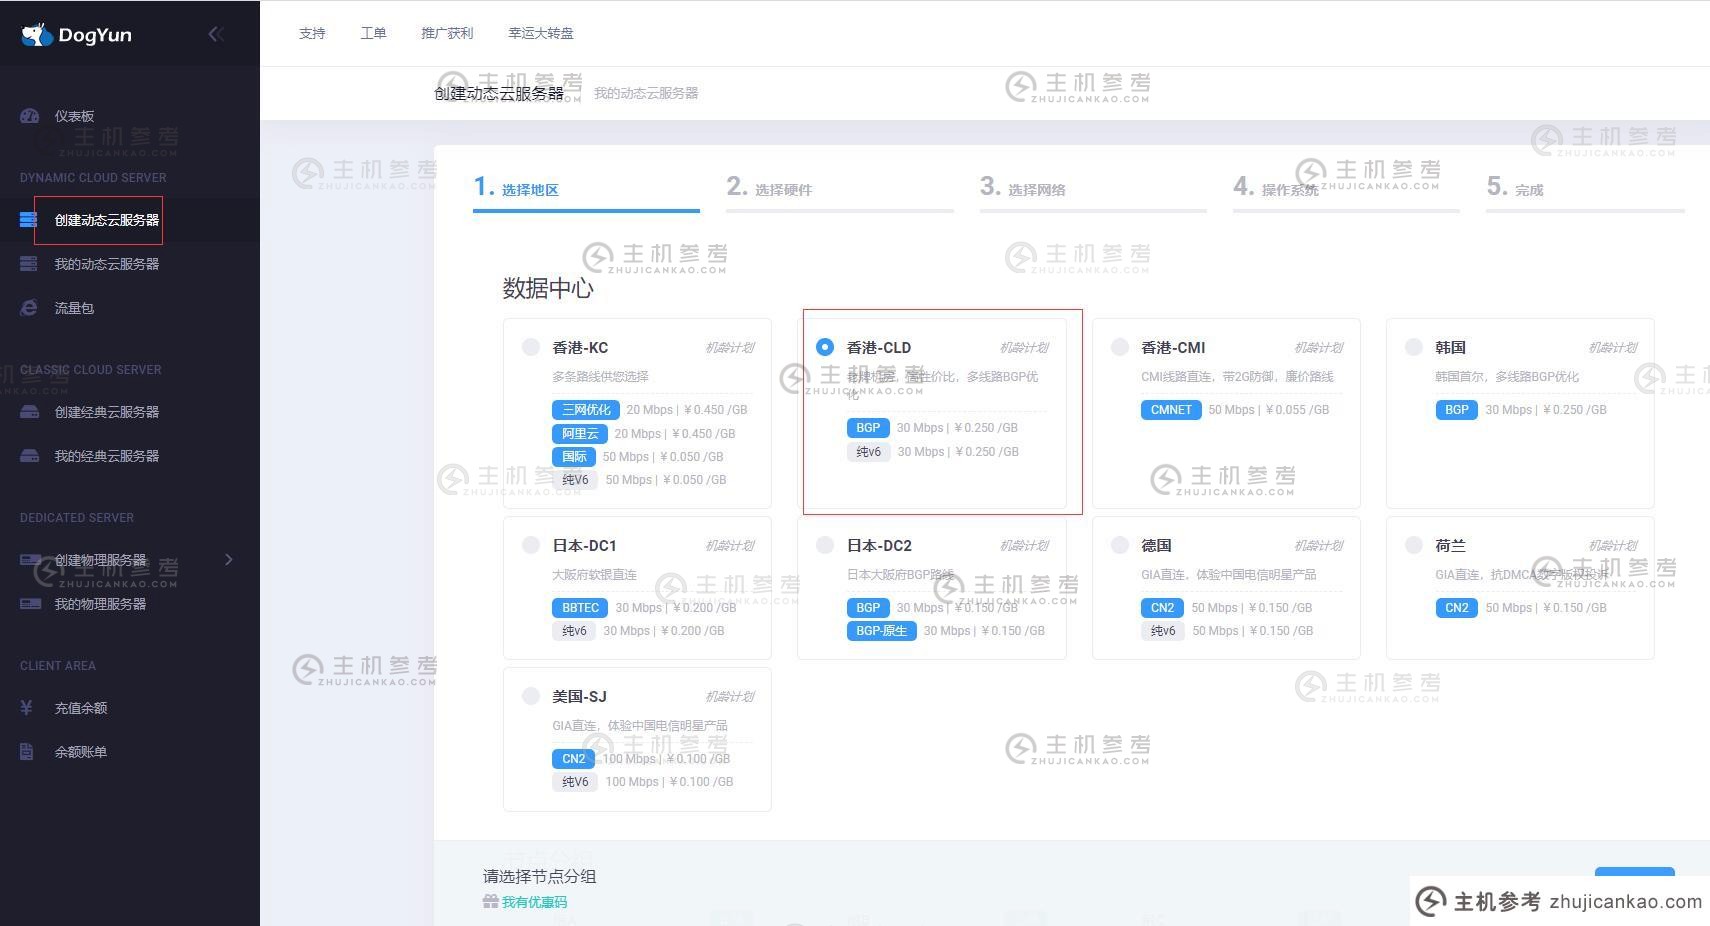Click the 国际 tag on 香港-KC
The height and width of the screenshot is (926, 1710).
574,457
